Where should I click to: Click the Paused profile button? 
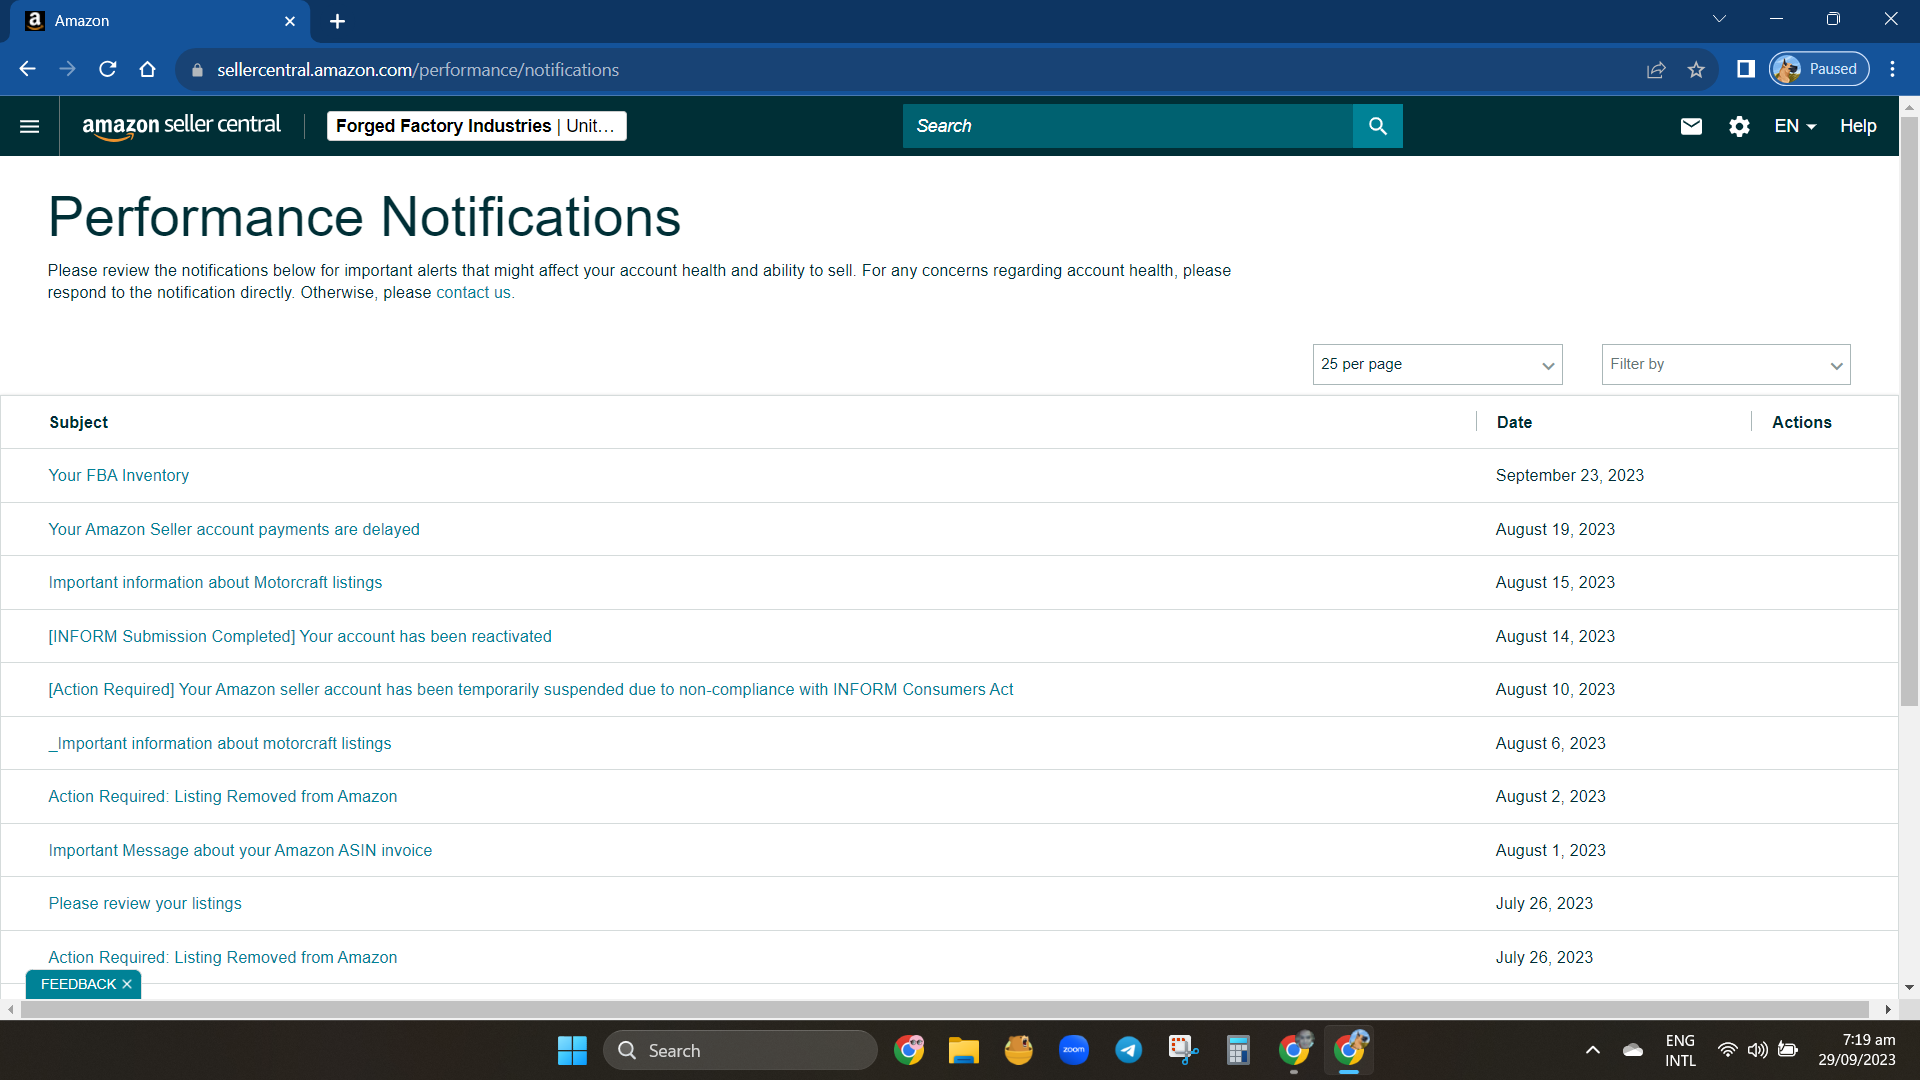pyautogui.click(x=1819, y=69)
